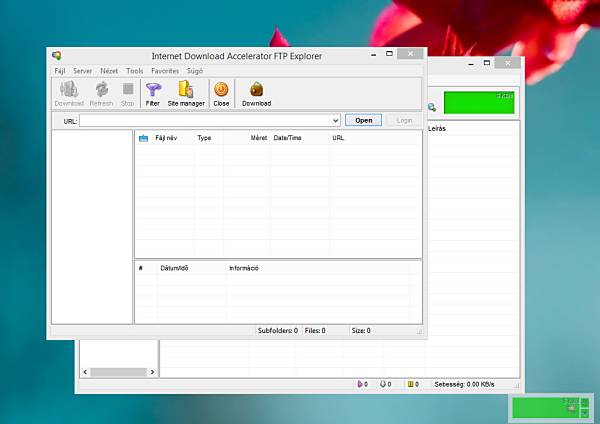Click the URL column header in file list
This screenshot has width=600, height=424.
pos(338,138)
